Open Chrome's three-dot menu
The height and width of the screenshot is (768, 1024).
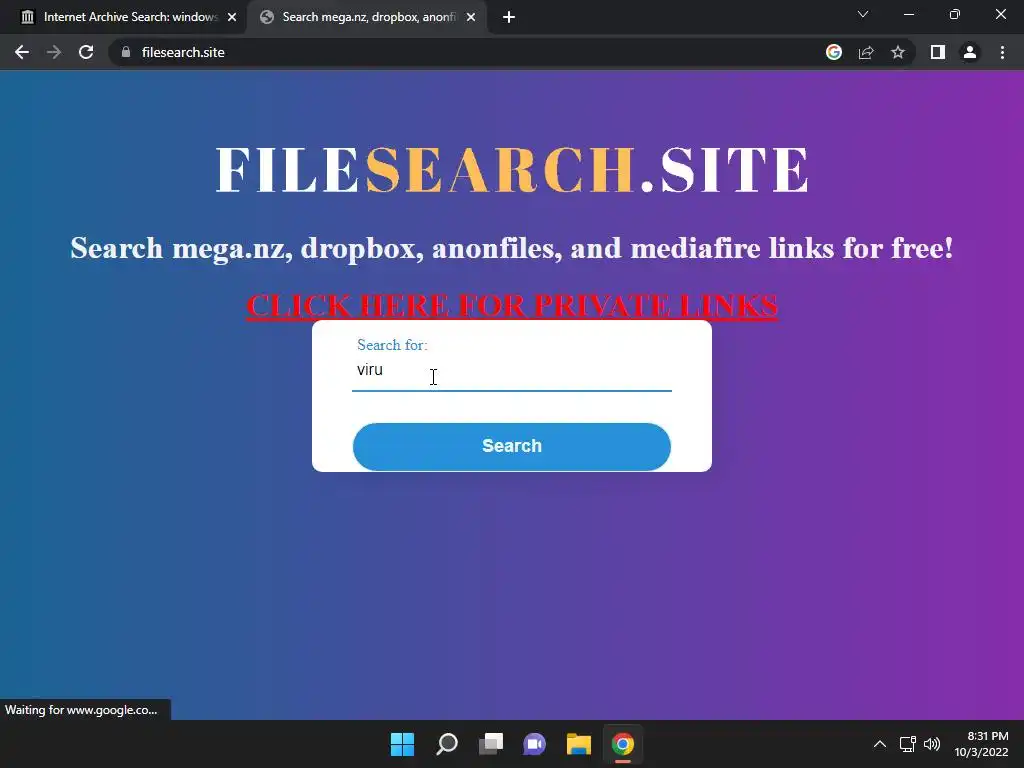point(1002,52)
